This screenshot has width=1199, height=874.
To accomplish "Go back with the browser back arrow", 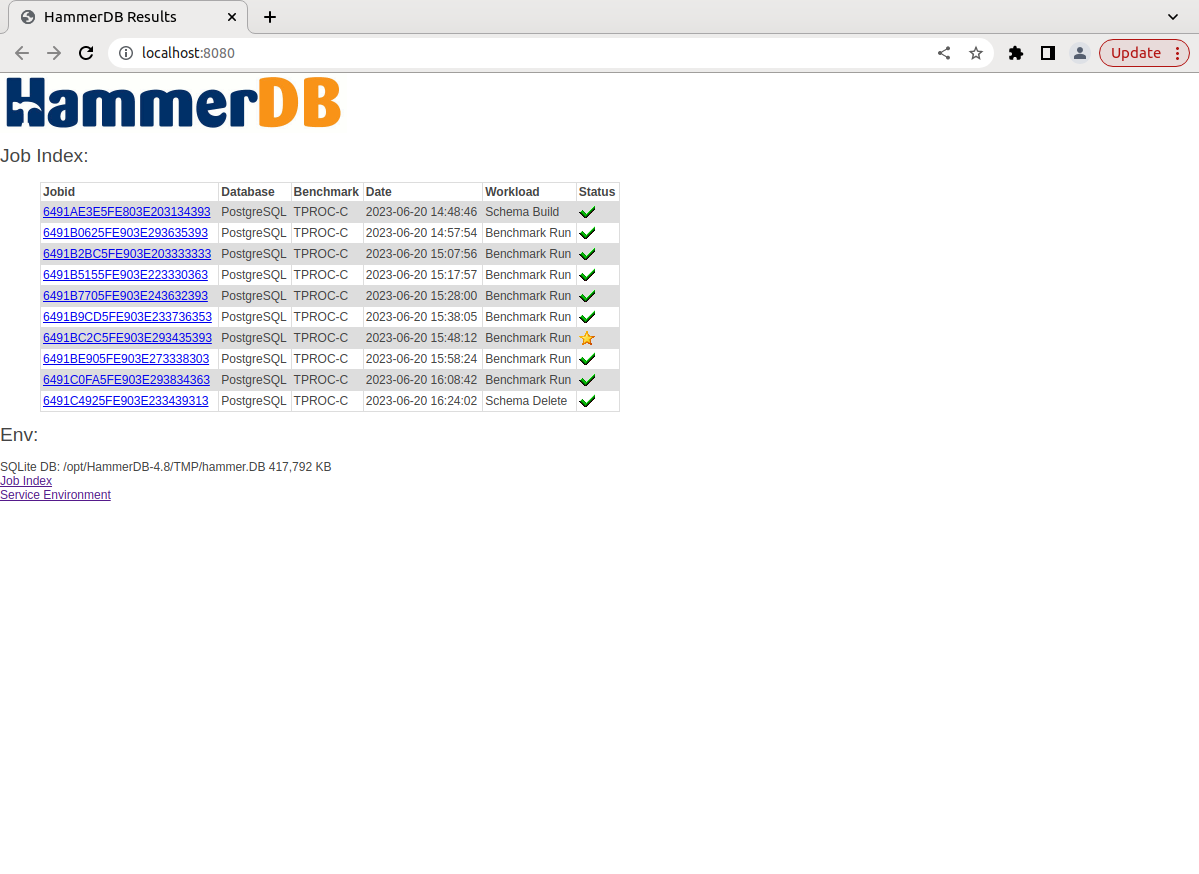I will pyautogui.click(x=21, y=53).
